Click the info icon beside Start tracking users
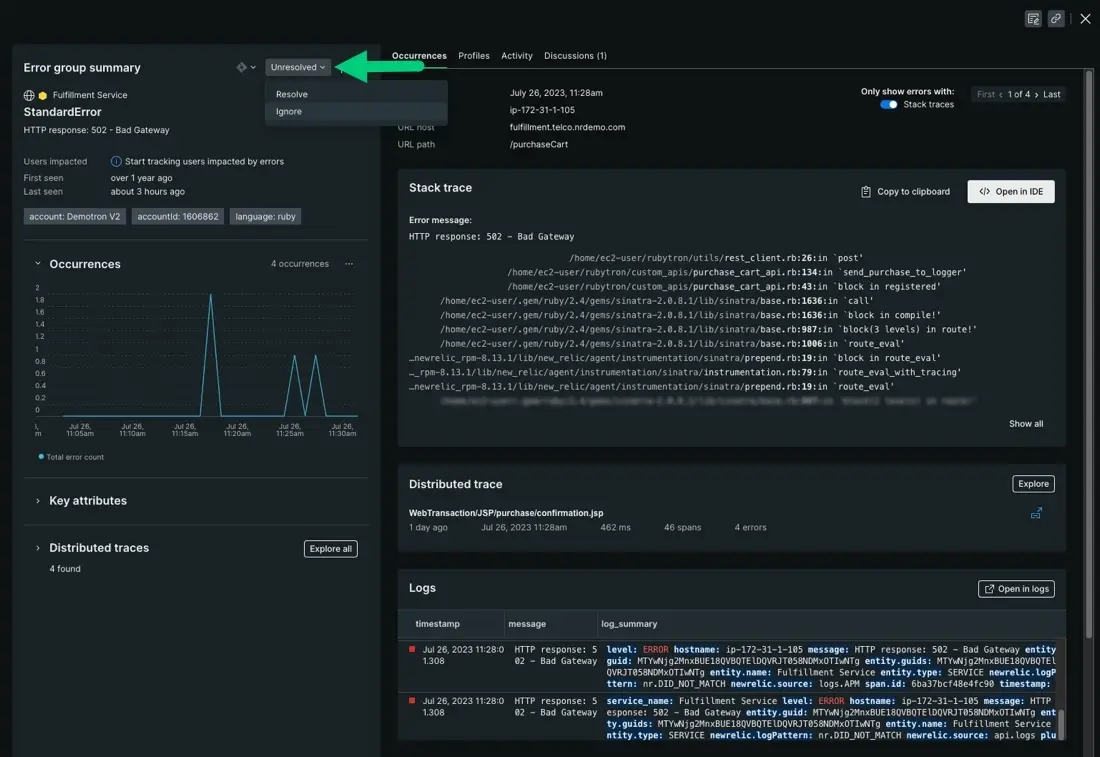1100x757 pixels. 116,161
